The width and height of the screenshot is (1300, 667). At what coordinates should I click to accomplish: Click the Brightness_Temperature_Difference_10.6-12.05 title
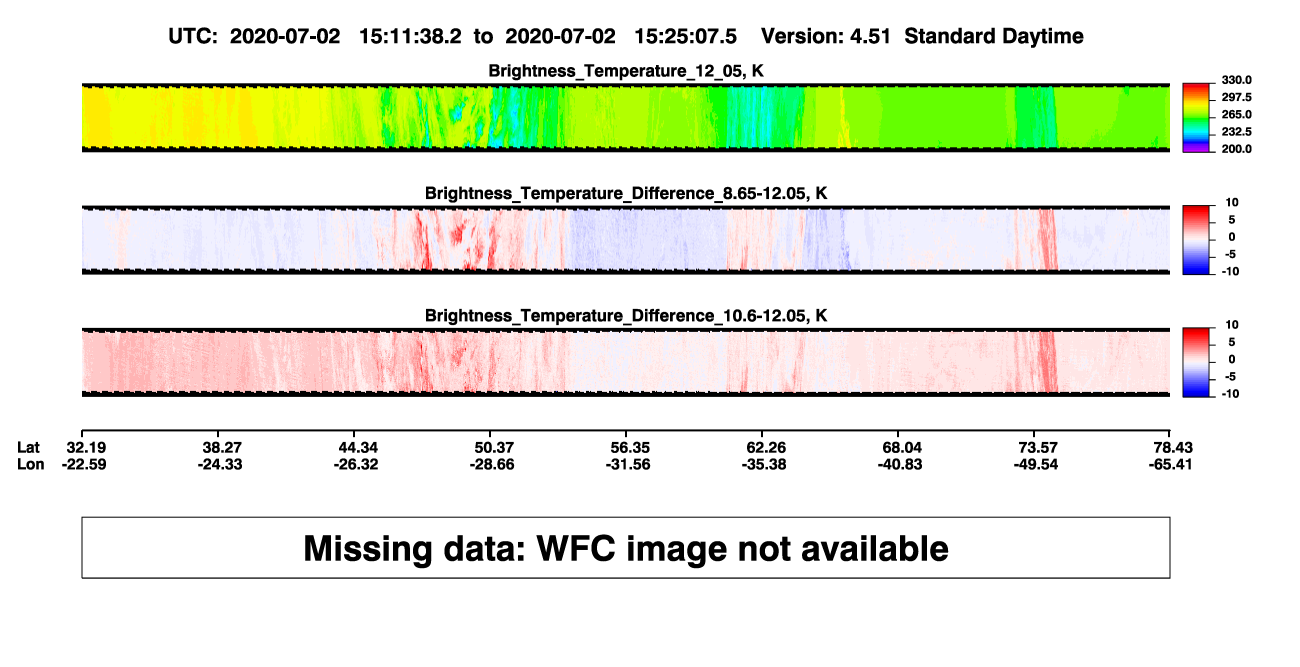pos(626,316)
